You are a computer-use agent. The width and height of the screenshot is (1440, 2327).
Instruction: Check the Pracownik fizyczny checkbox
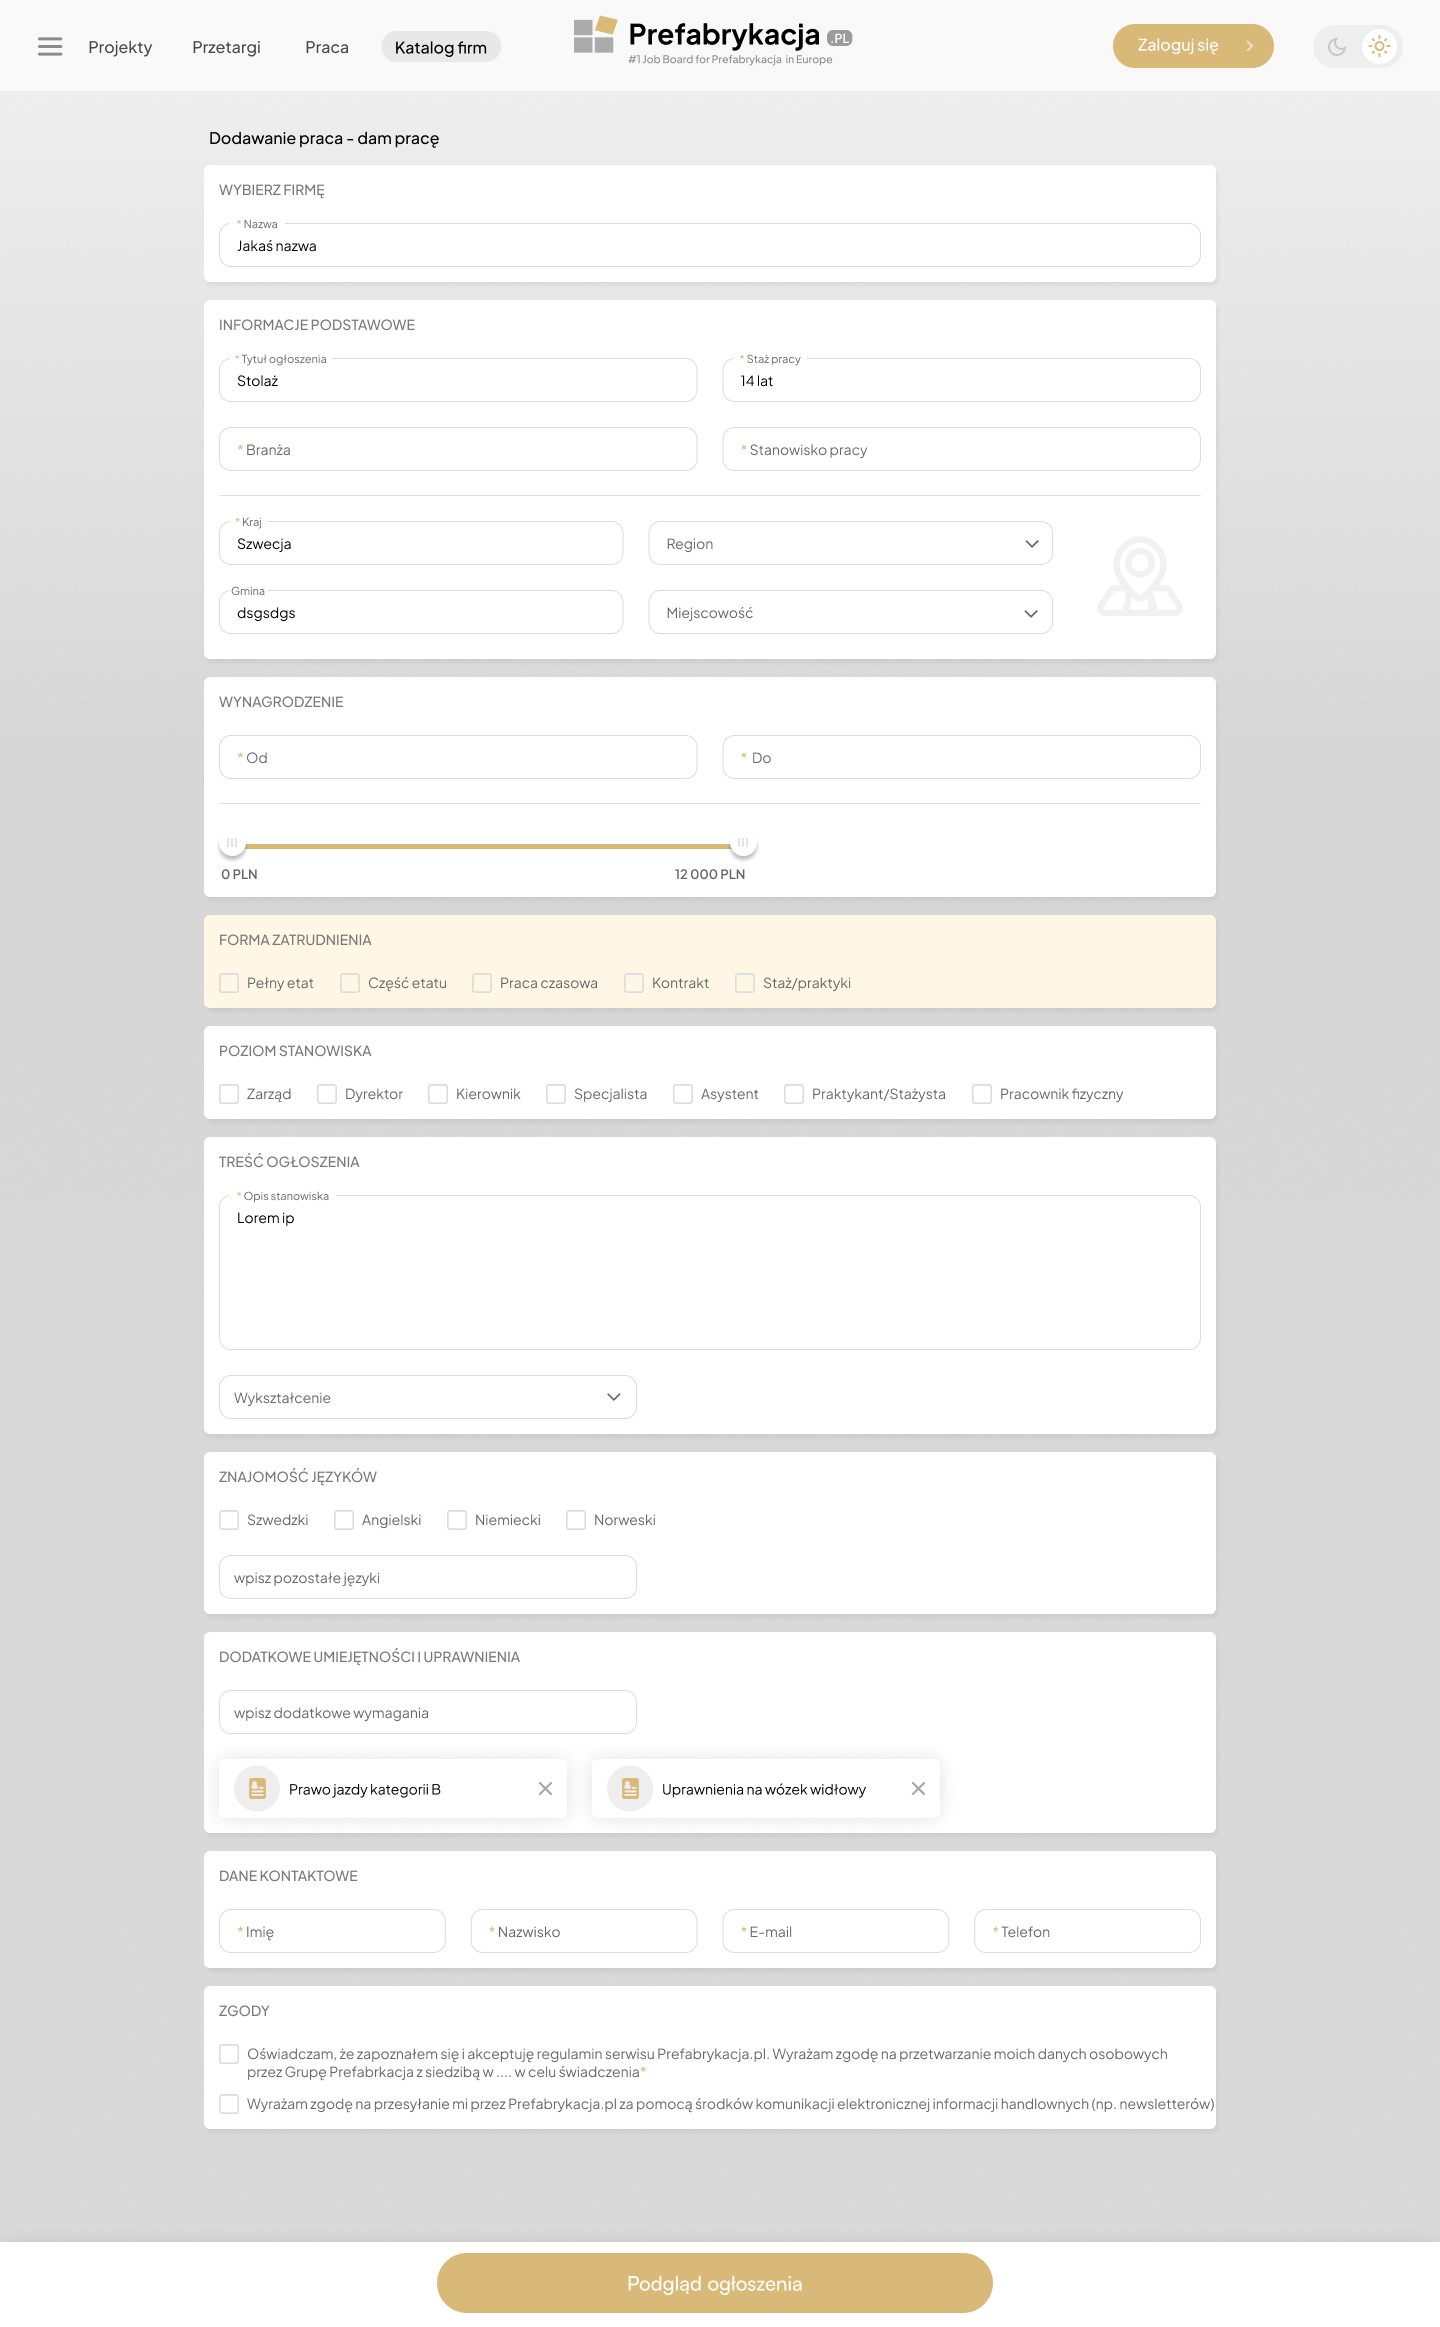click(x=982, y=1094)
